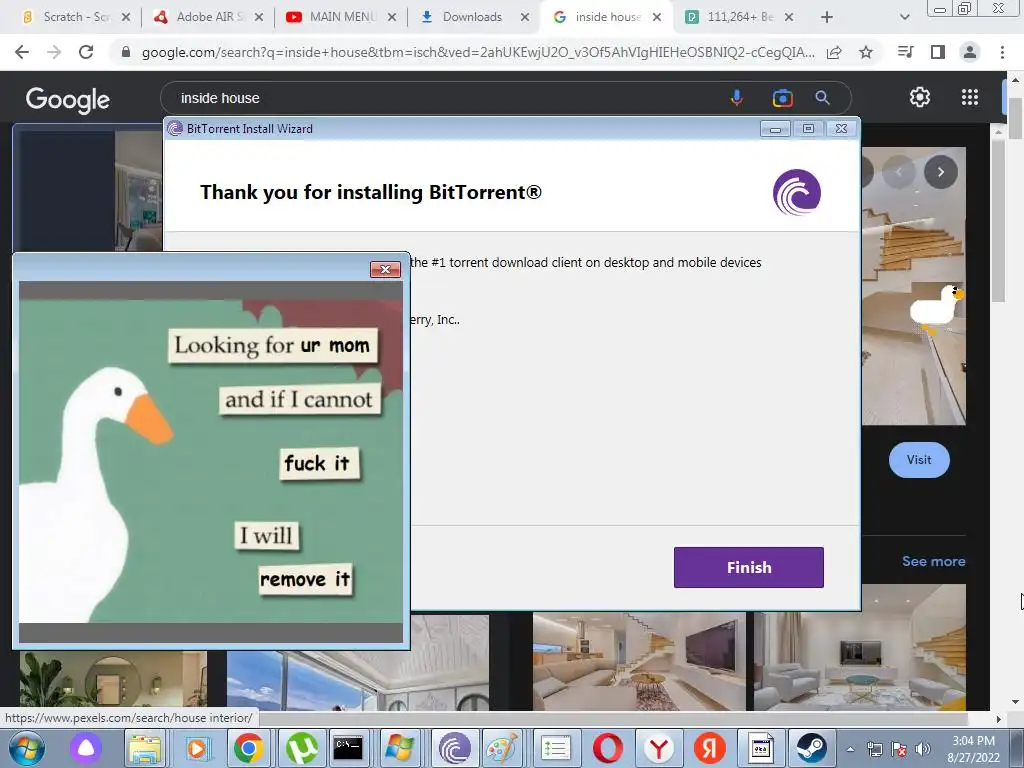Open the media control icon in Chrome toolbar
1024x768 pixels.
click(905, 52)
